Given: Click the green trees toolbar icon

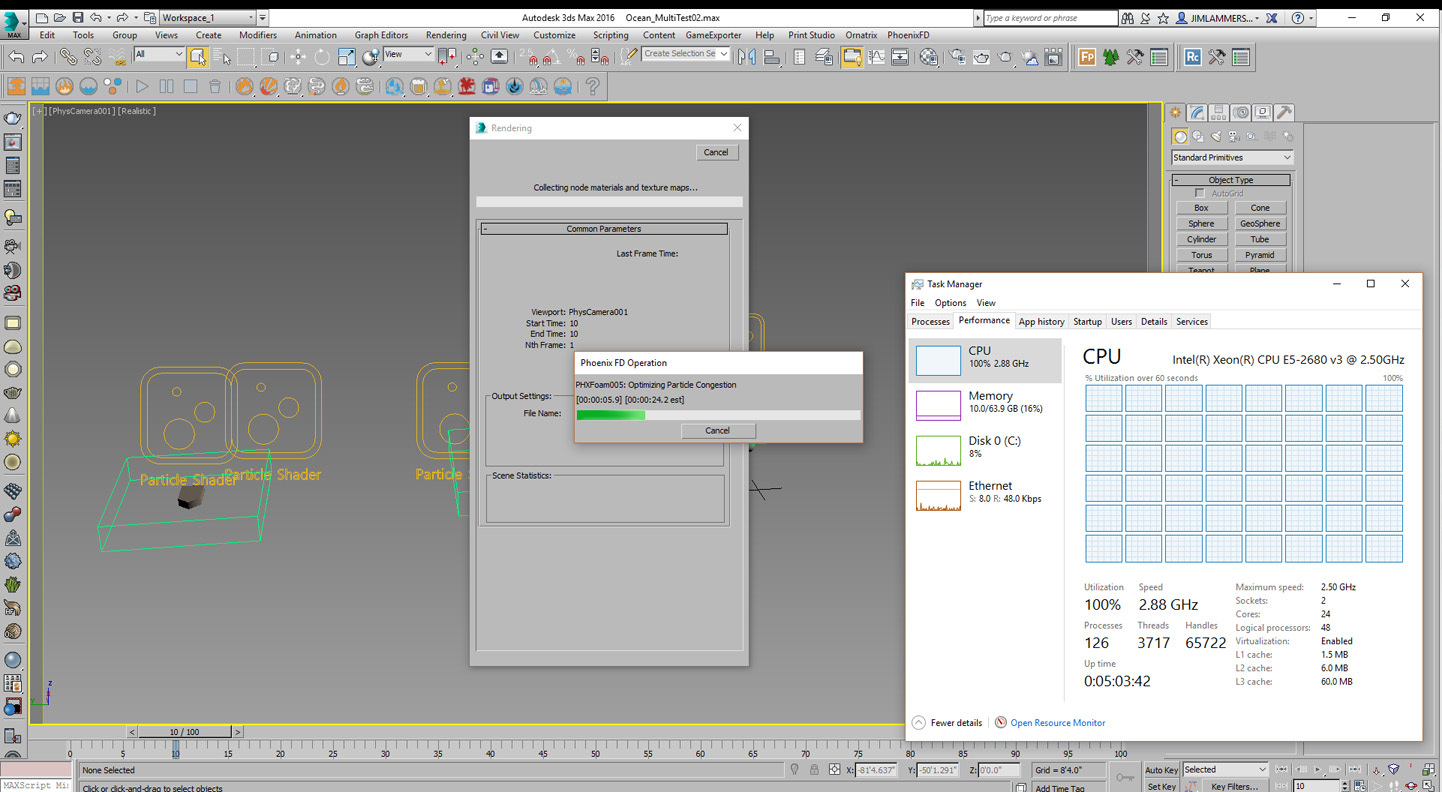Looking at the screenshot, I should tap(1111, 57).
